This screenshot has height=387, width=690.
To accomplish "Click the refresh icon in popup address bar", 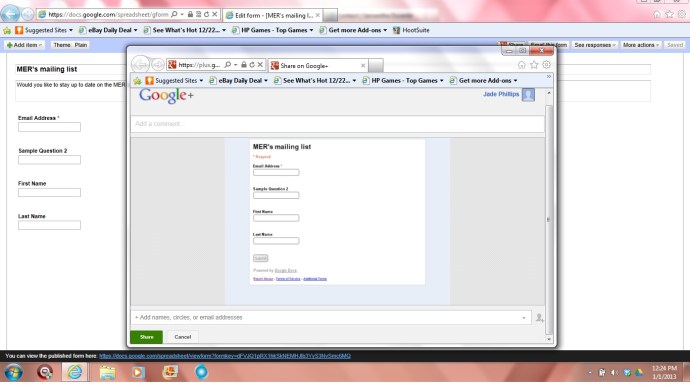I will coord(252,65).
